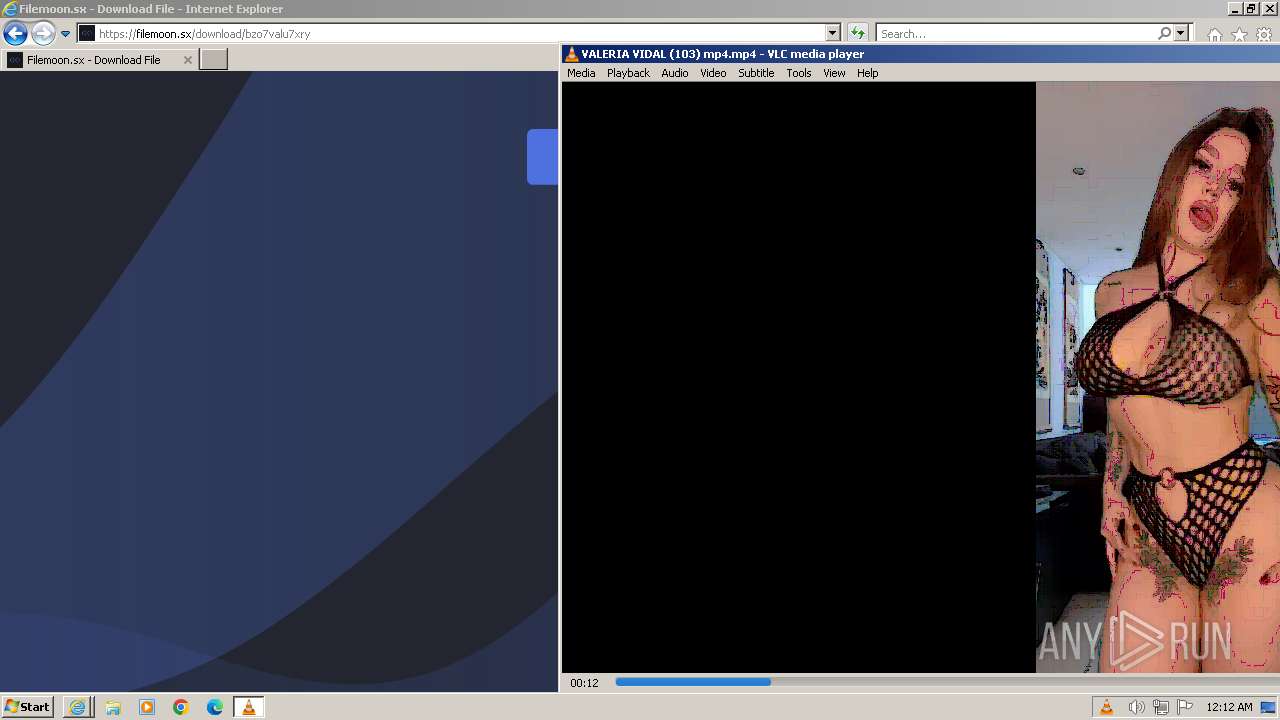This screenshot has height=720, width=1280.
Task: Minimize the Internet Explorer window
Action: pyautogui.click(x=1235, y=8)
